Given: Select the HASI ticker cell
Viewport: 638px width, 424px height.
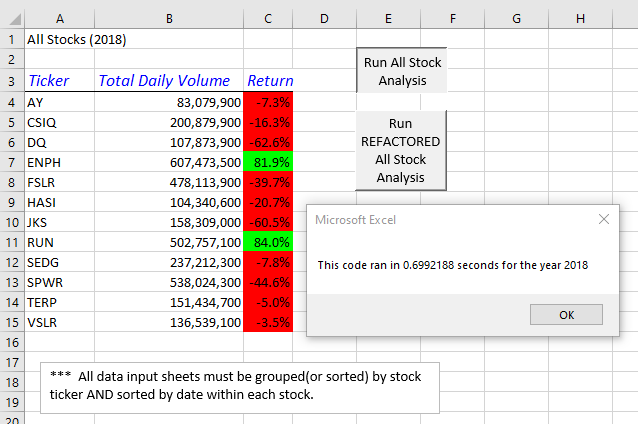Looking at the screenshot, I should pos(59,202).
